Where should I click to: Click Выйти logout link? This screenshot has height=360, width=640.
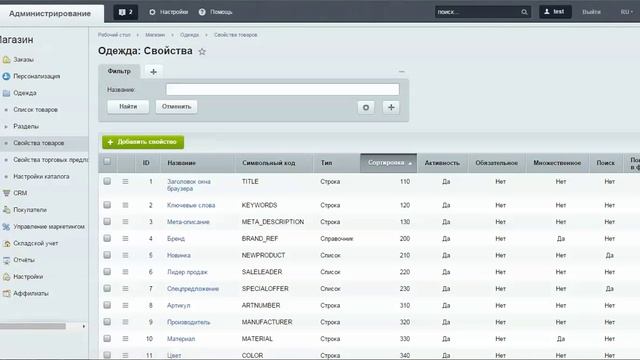click(591, 12)
